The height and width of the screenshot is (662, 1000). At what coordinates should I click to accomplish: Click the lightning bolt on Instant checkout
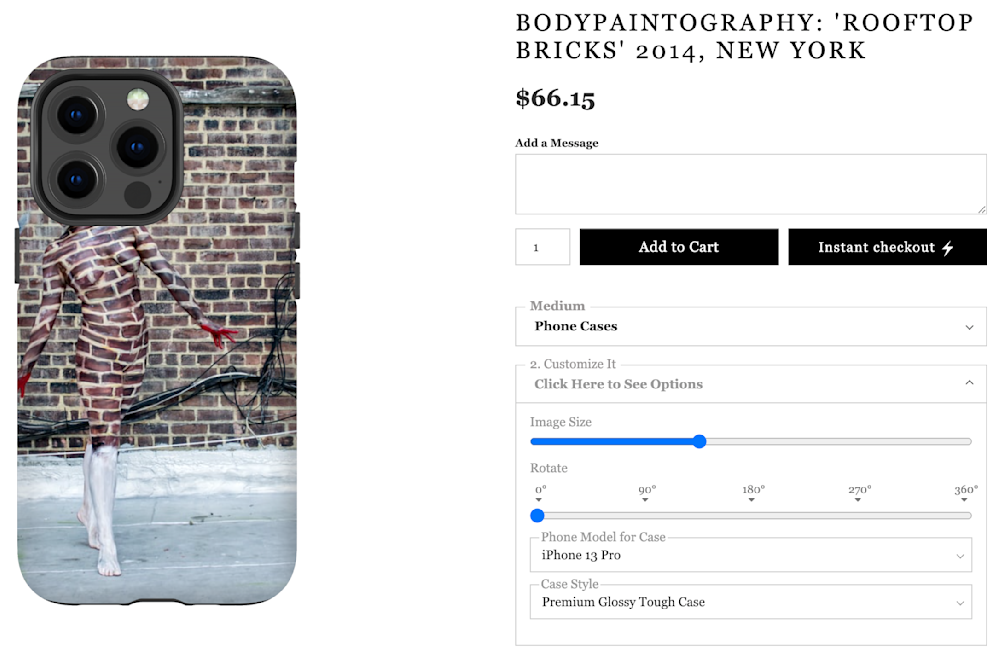(948, 248)
